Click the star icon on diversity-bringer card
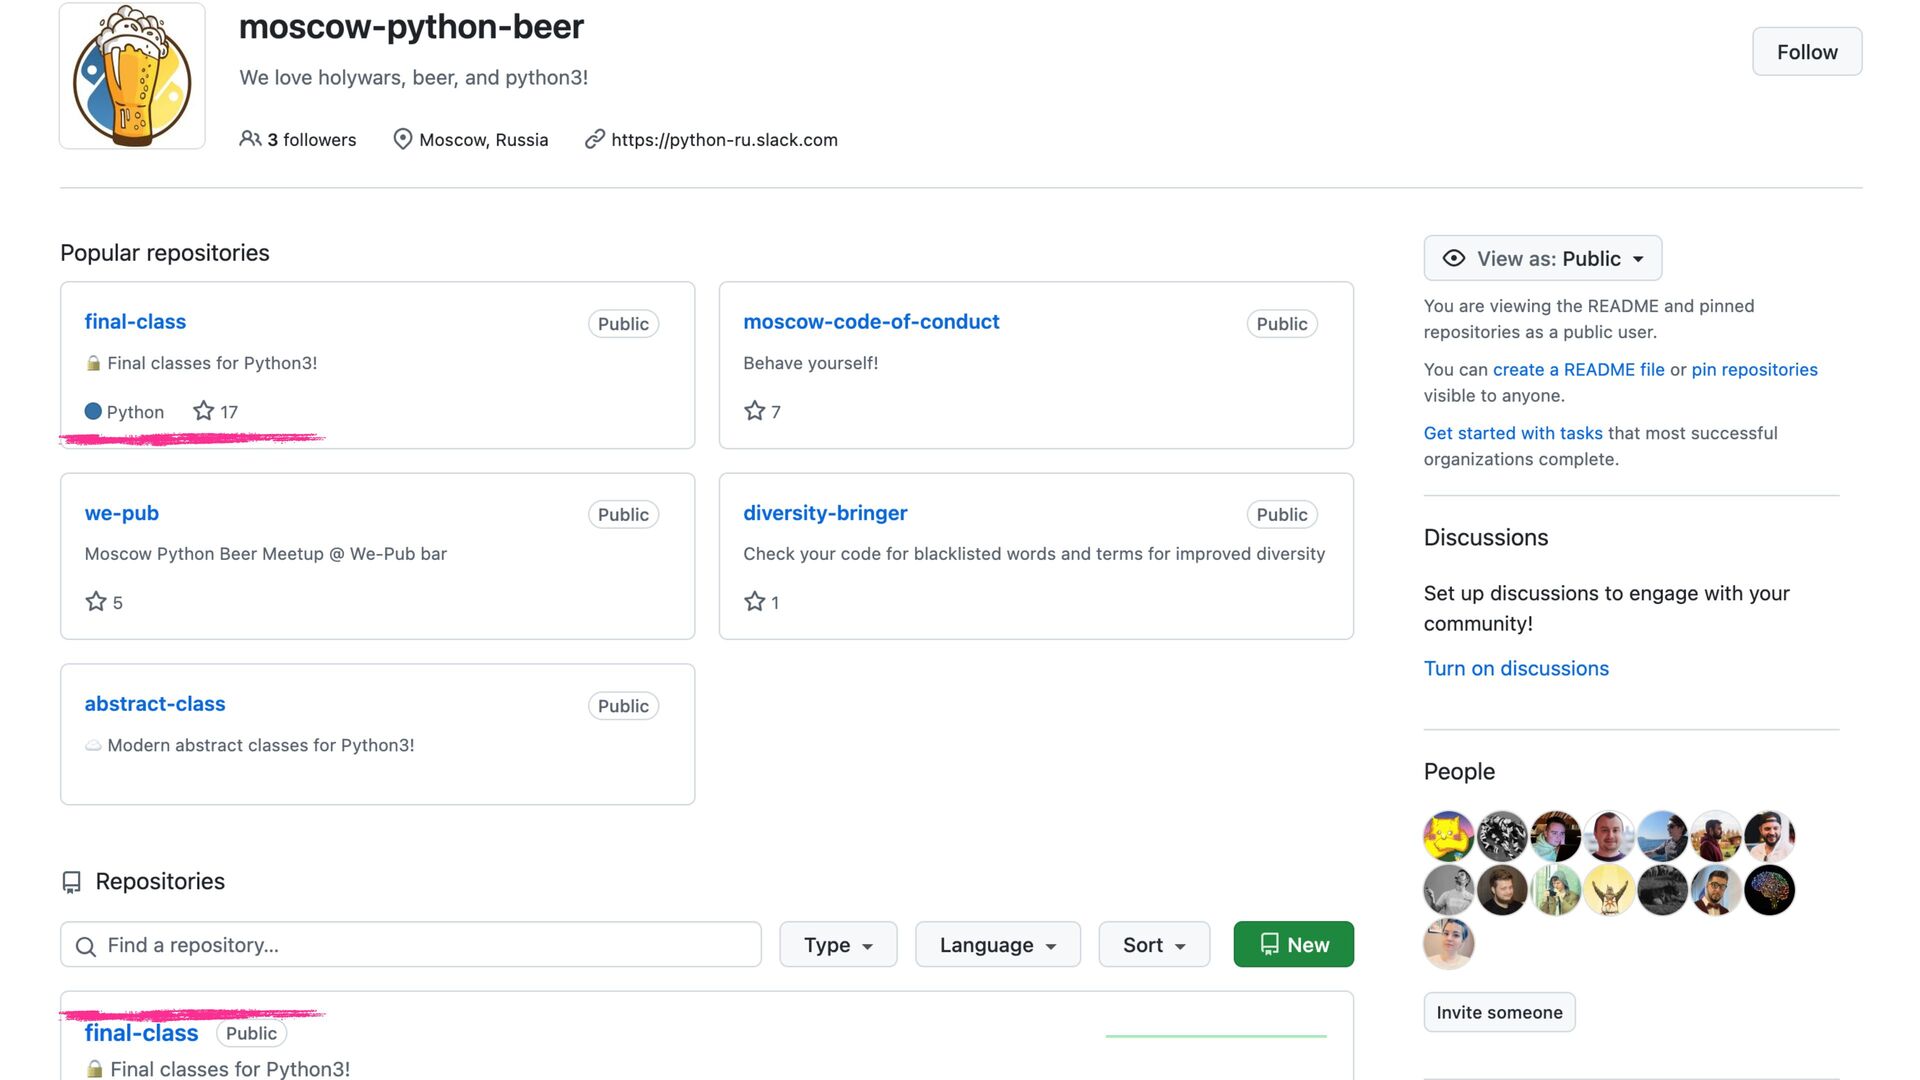The image size is (1920, 1080). tap(754, 602)
